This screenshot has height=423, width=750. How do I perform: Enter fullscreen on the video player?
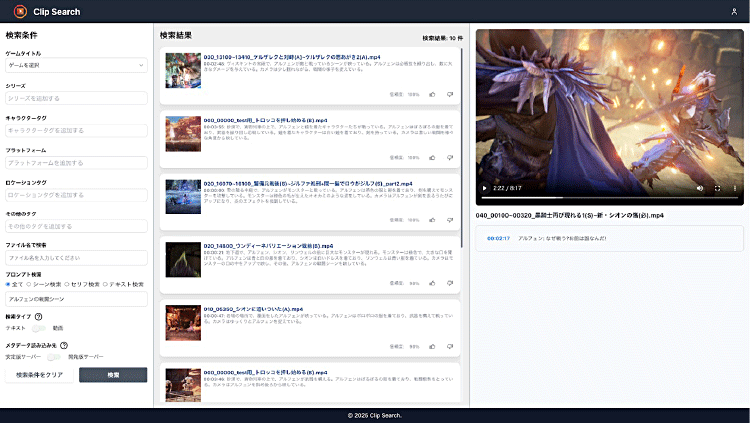(x=717, y=188)
